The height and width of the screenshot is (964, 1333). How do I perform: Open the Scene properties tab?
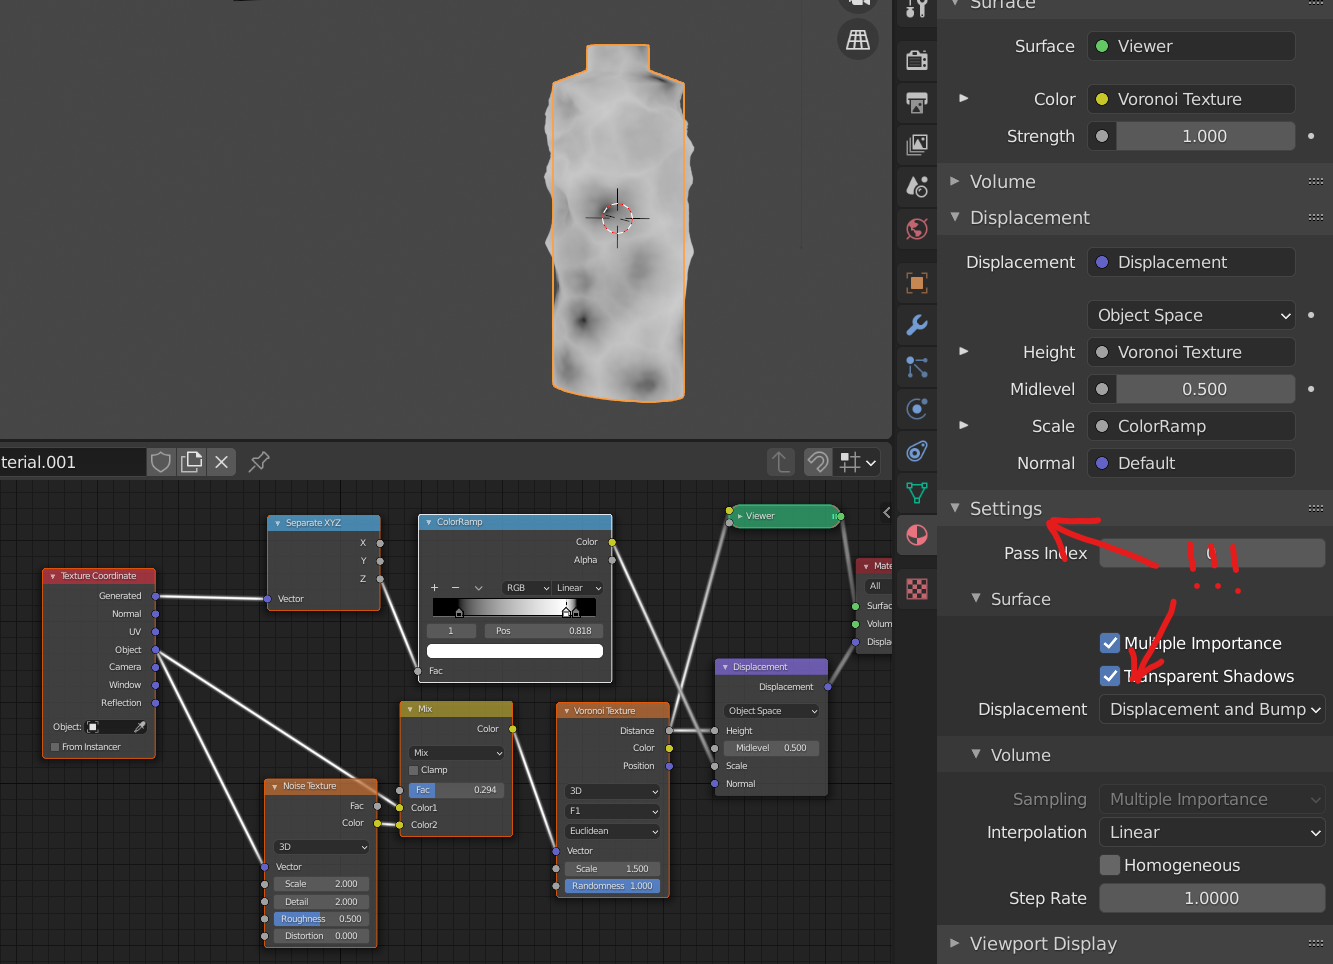click(x=916, y=186)
